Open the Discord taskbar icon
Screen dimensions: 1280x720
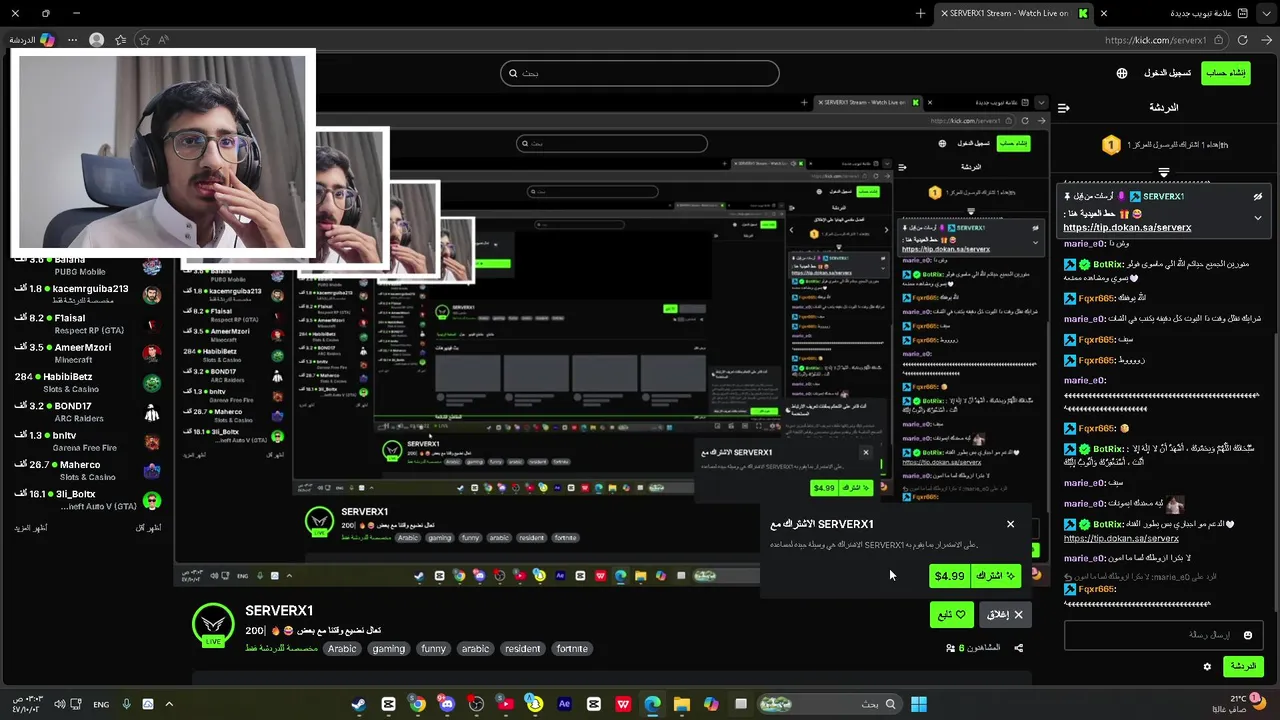447,704
